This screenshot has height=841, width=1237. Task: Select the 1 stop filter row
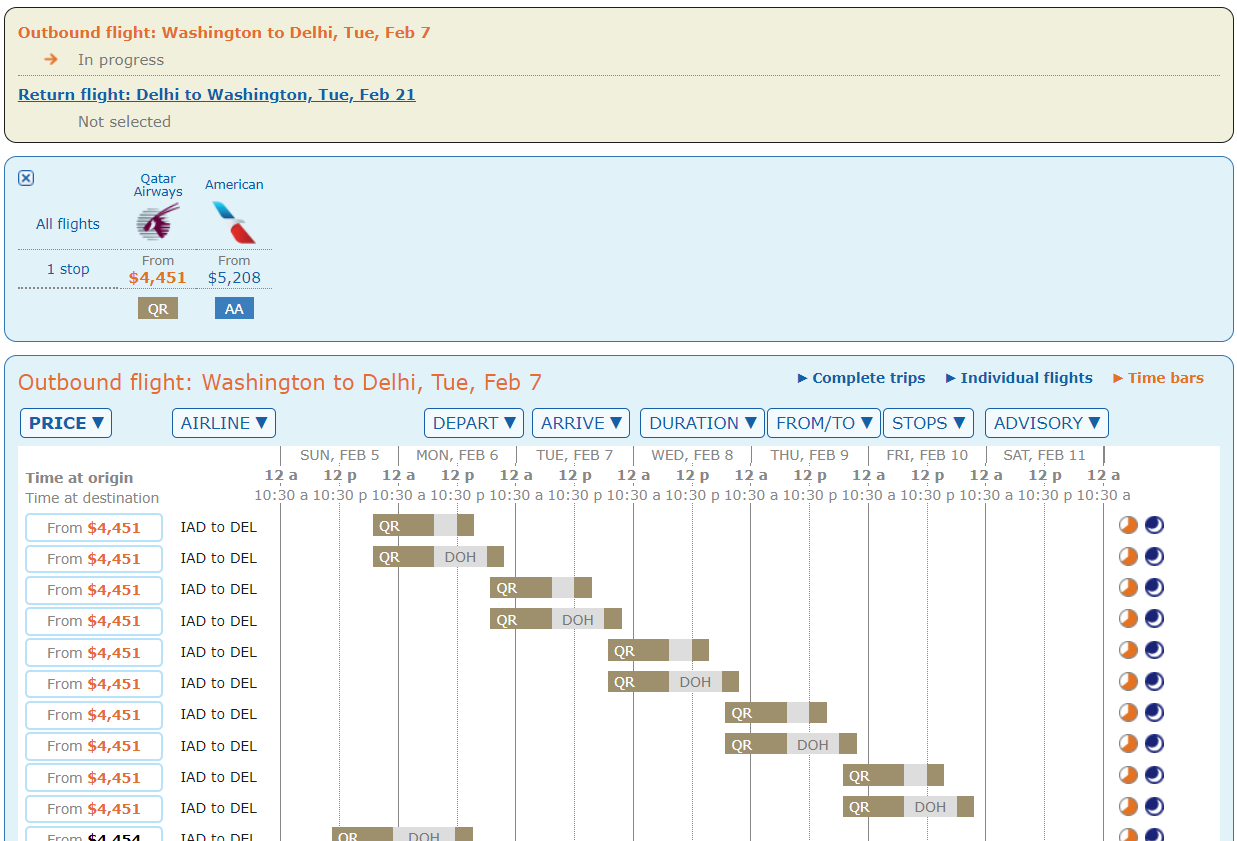68,269
